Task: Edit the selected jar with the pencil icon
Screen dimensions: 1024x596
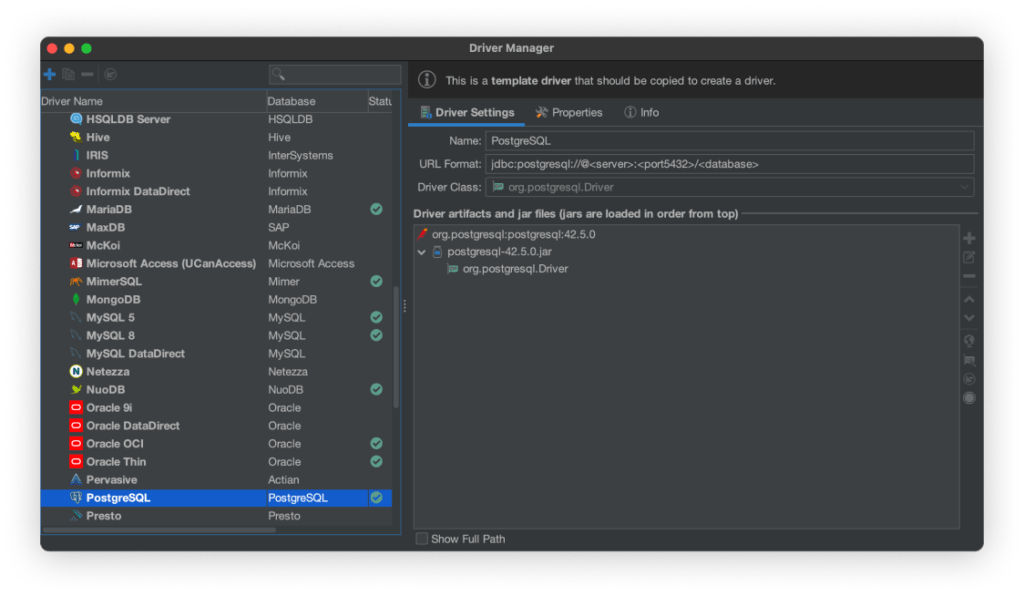Action: point(969,257)
